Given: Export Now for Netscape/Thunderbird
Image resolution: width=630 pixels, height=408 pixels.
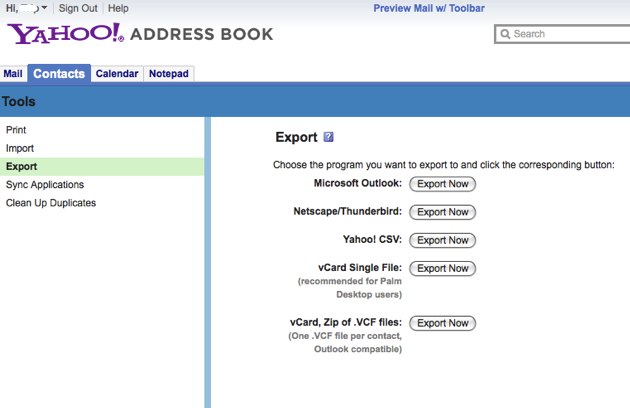Looking at the screenshot, I should coord(442,212).
